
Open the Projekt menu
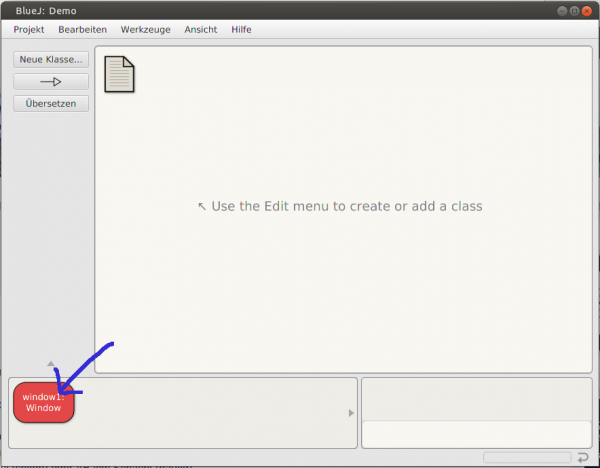(x=29, y=30)
